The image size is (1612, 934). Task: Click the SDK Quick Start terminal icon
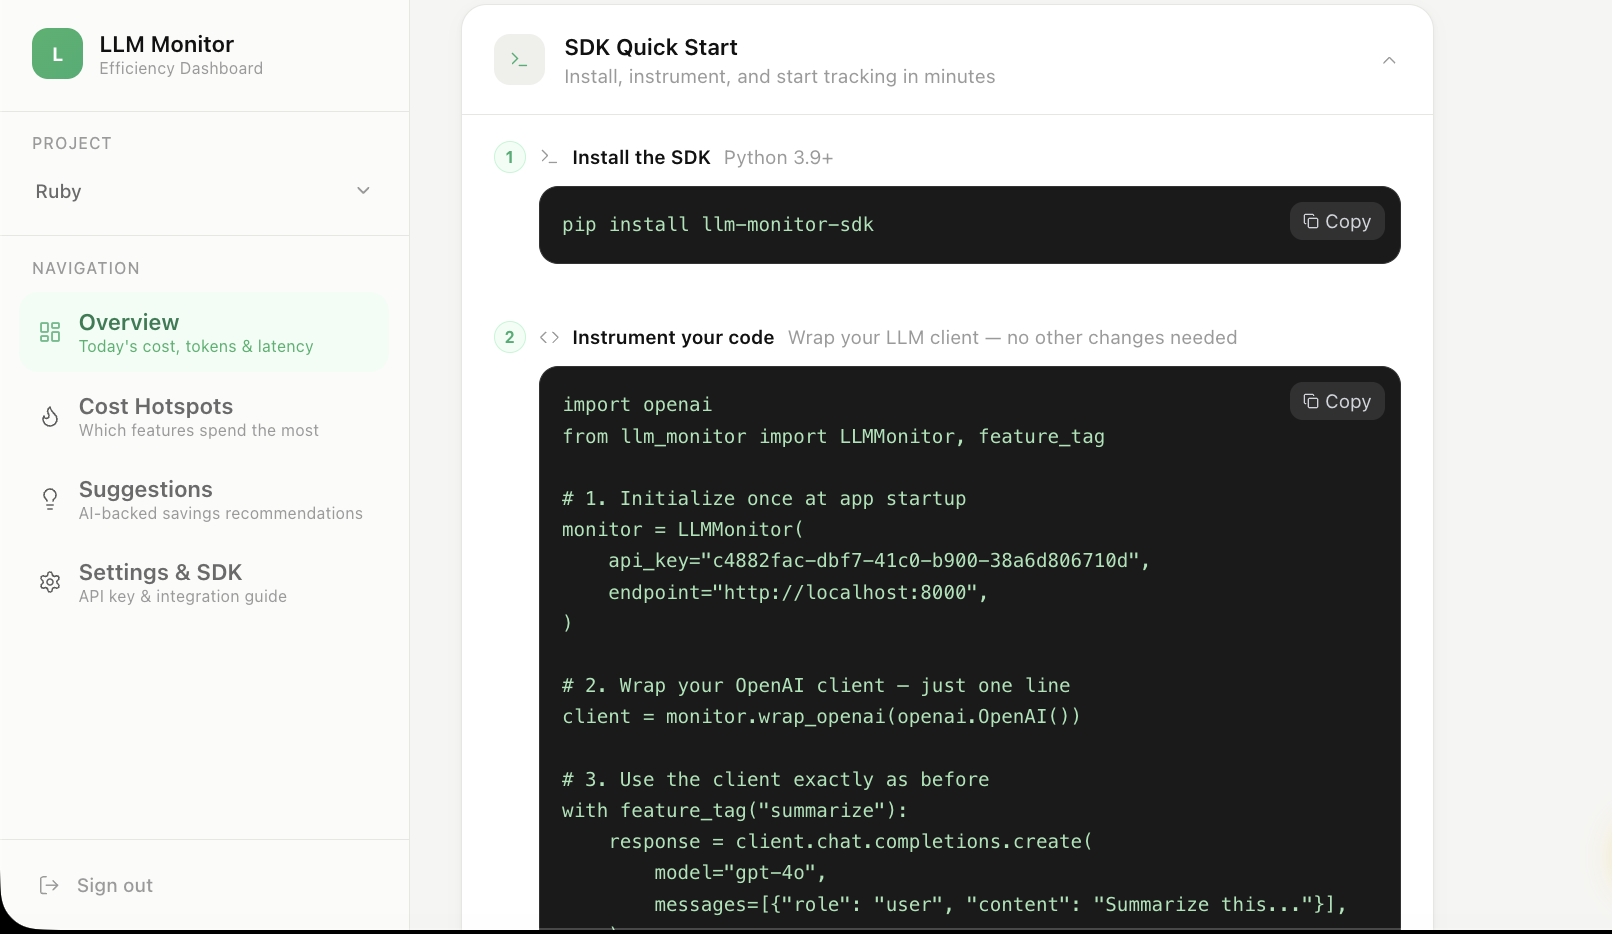click(x=519, y=60)
